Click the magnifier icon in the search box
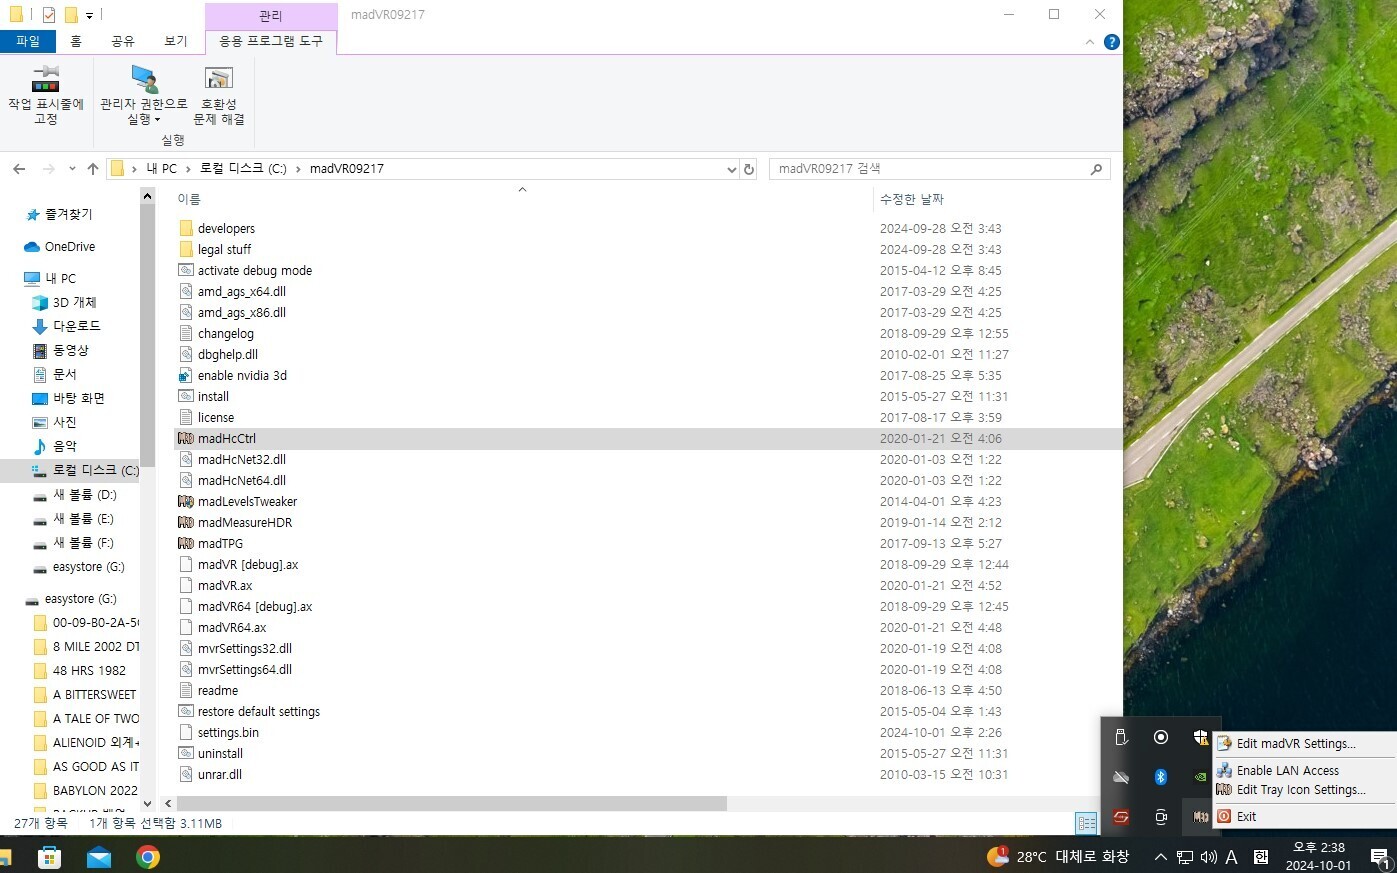Image resolution: width=1397 pixels, height=873 pixels. tap(1096, 169)
